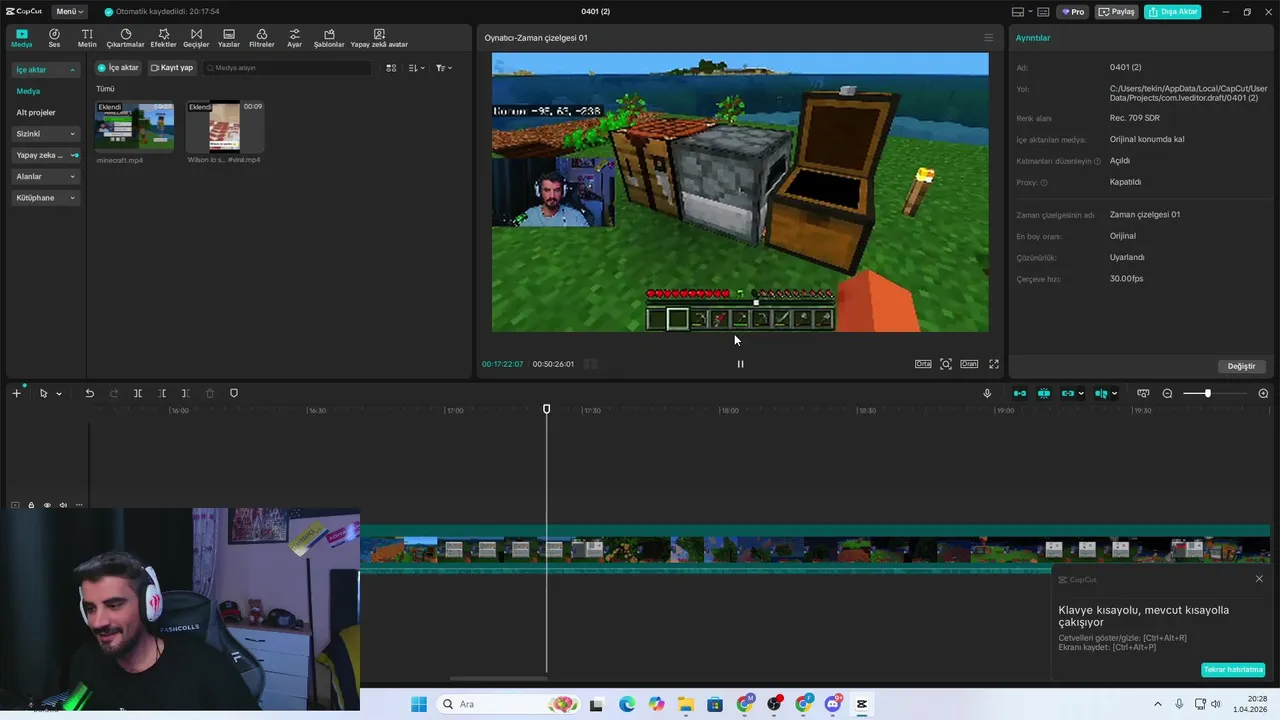Screen dimensions: 1280x720
Task: Click the voiceover microphone icon
Action: [987, 393]
